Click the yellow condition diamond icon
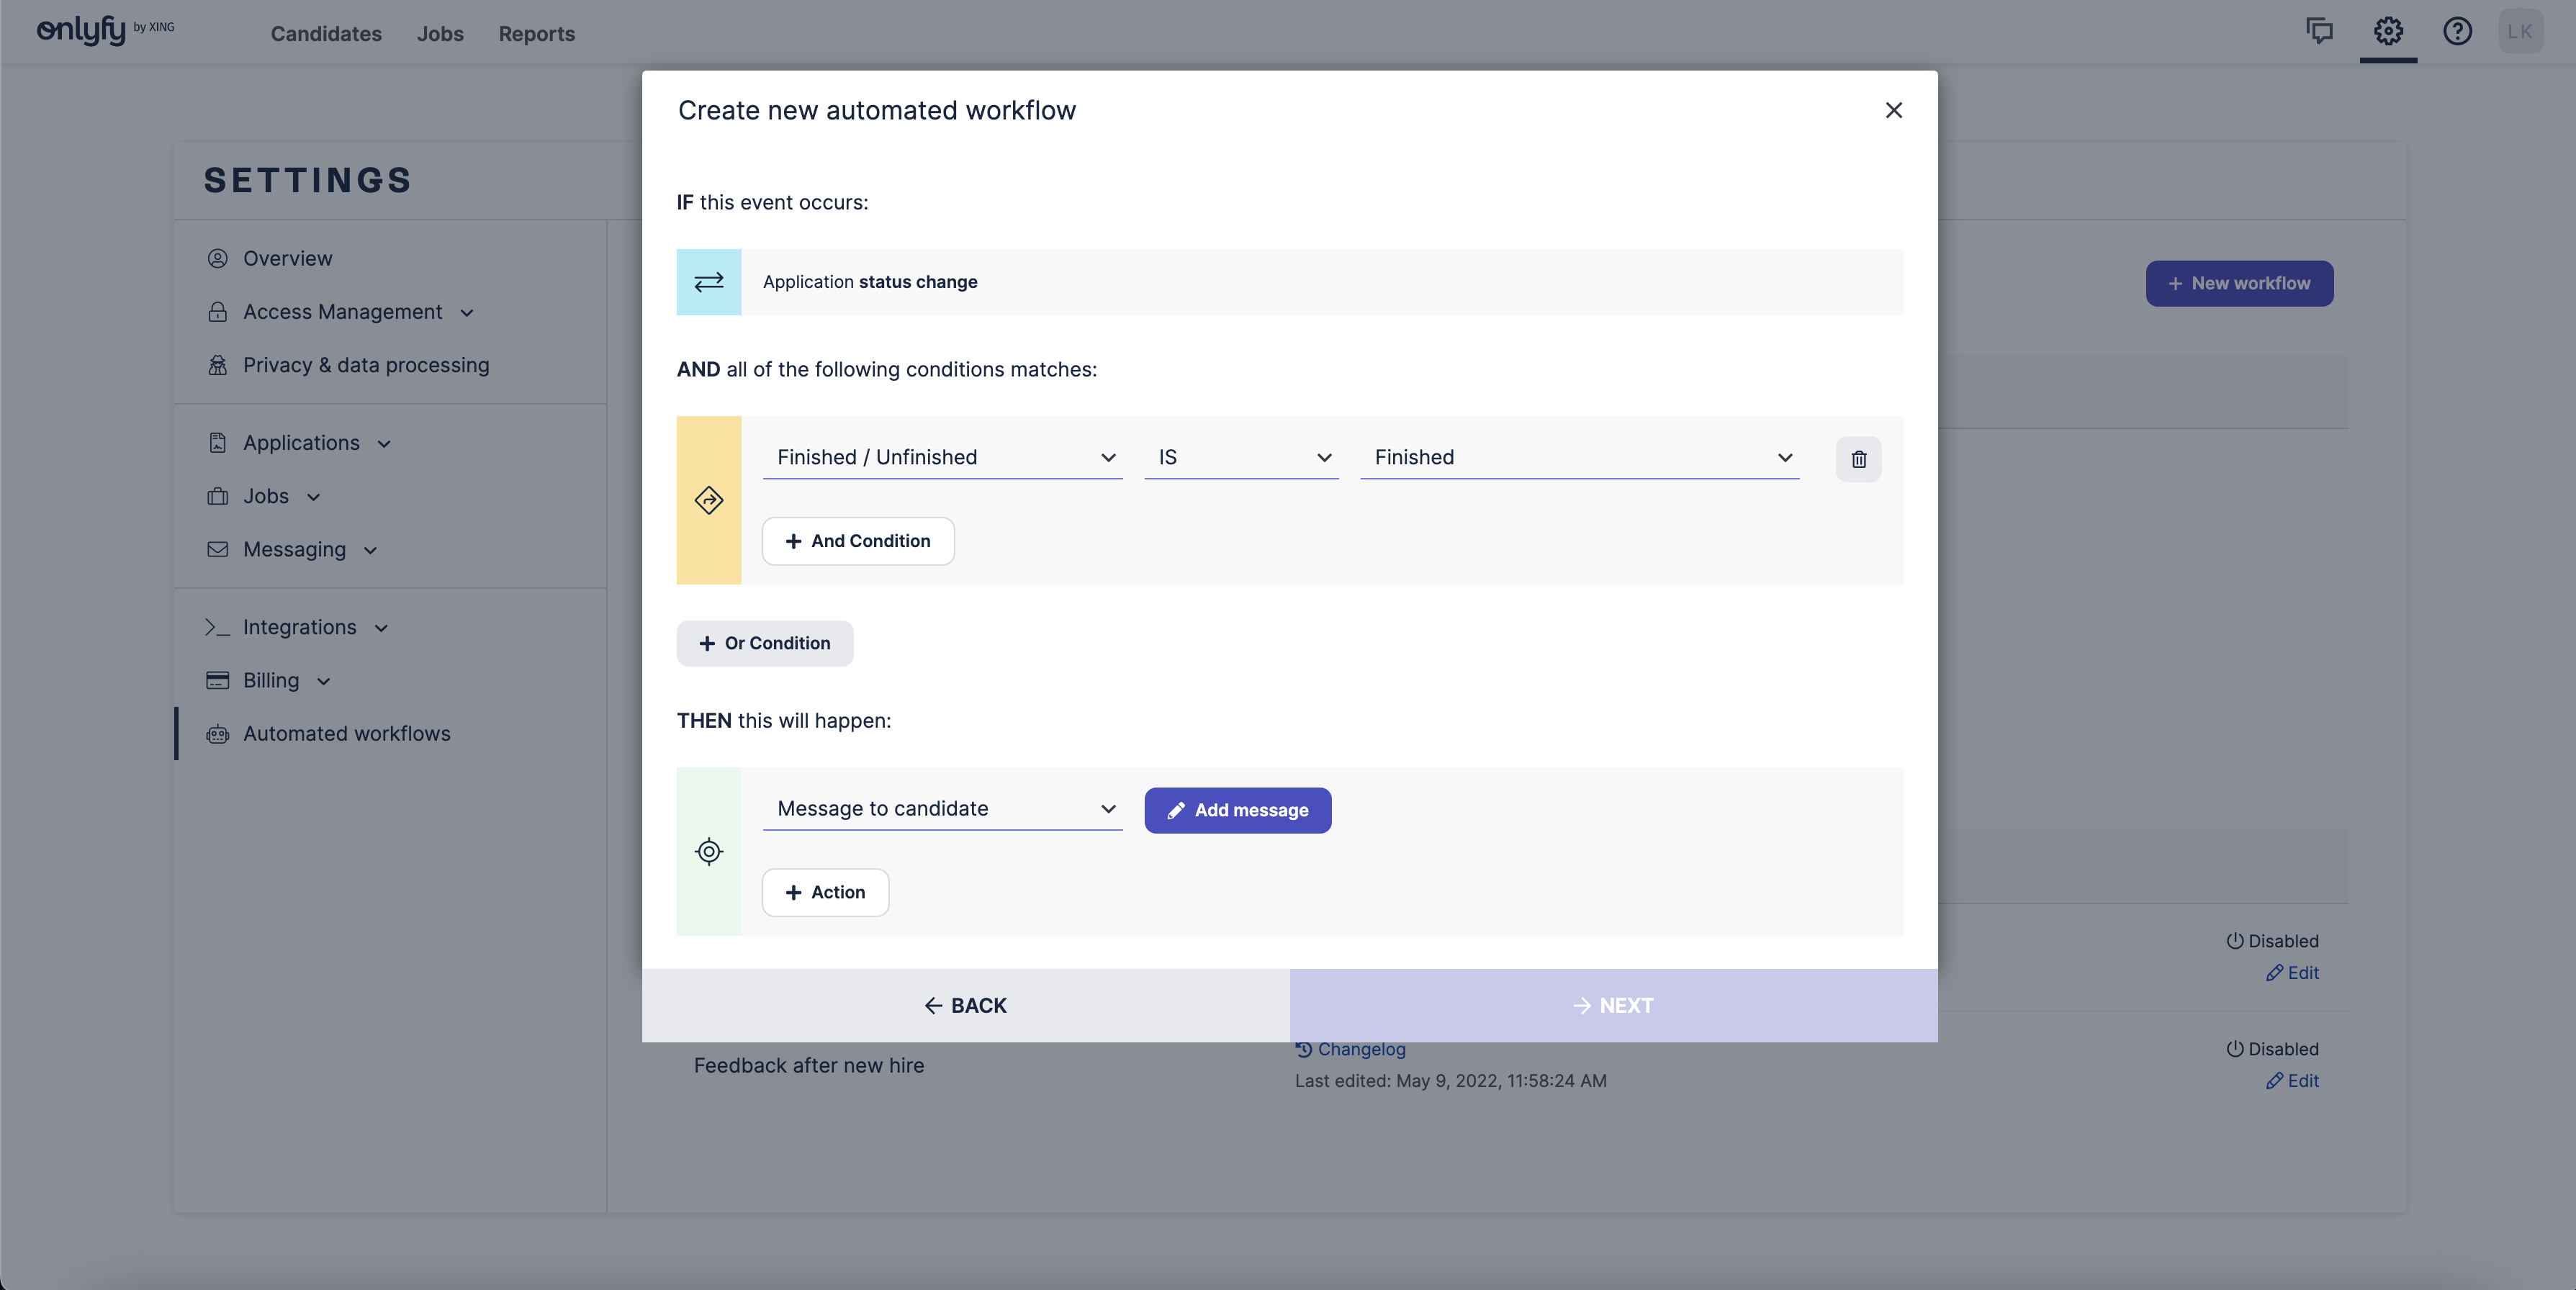The image size is (2576, 1290). 709,500
